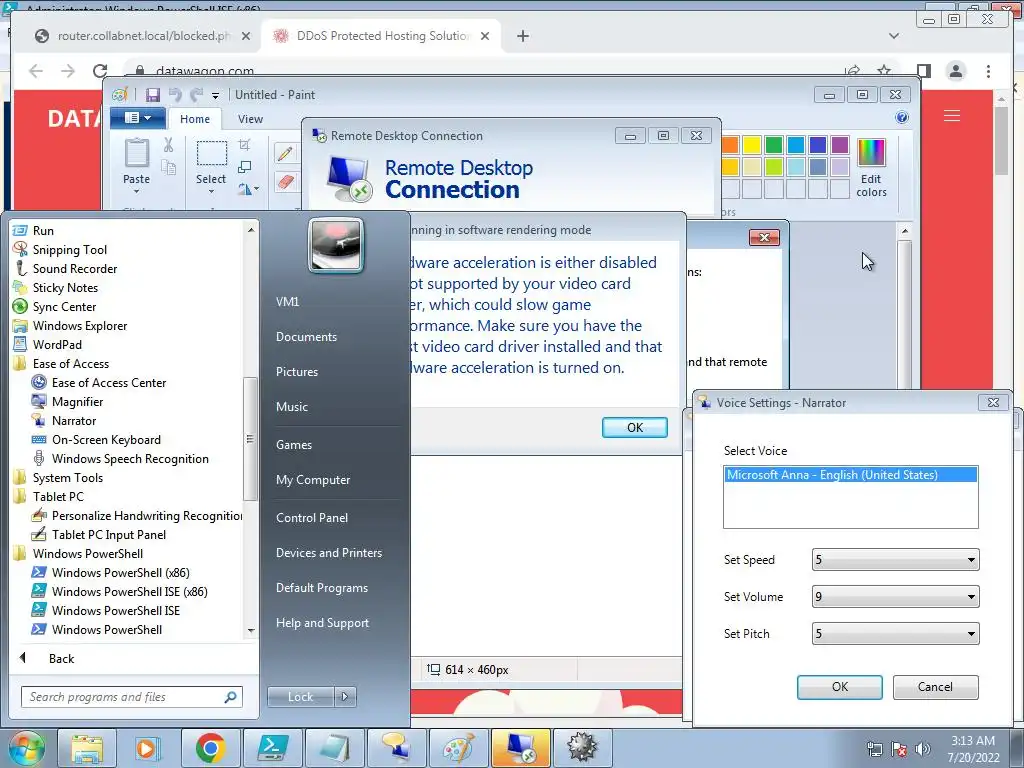Pick the purple color swatch in Paint

tap(840, 144)
